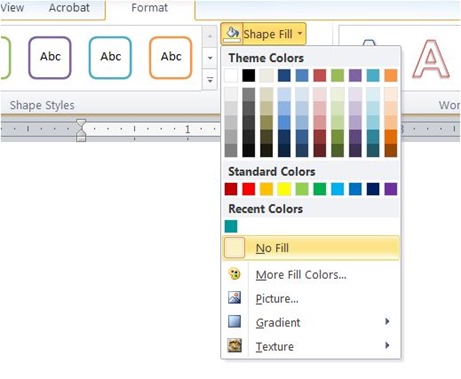461x379 pixels.
Task: Click the hourglass indent marker on ruler
Action: coord(81,130)
